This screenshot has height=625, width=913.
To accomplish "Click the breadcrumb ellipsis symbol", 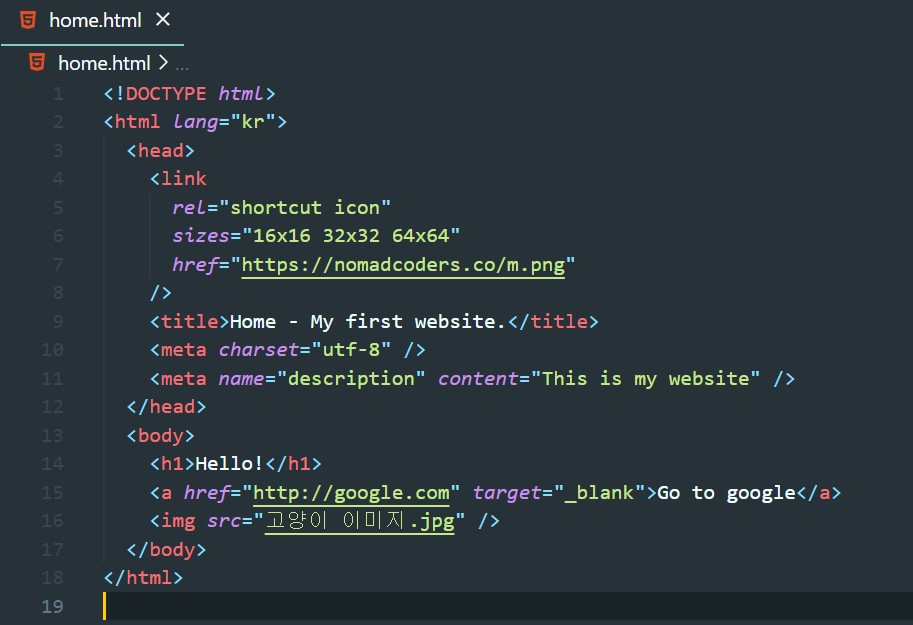I will 182,68.
